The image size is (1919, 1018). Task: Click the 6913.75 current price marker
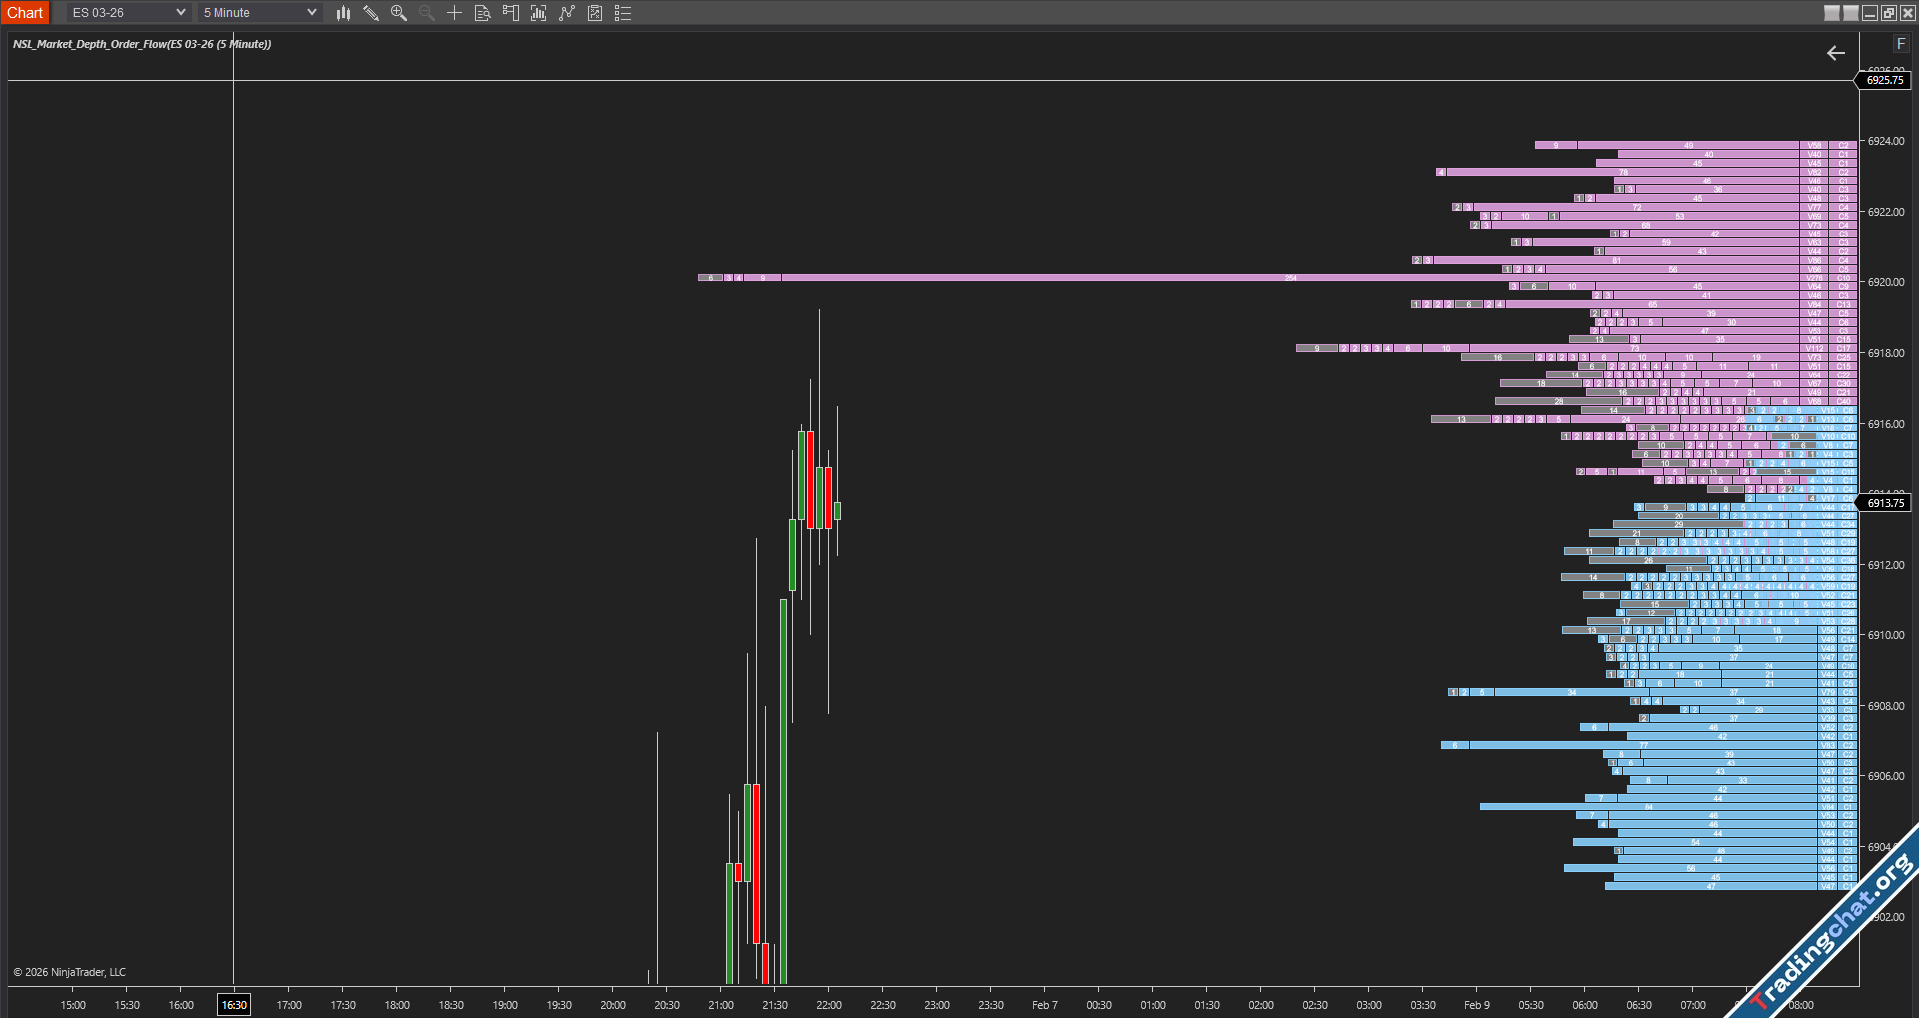[x=1885, y=503]
